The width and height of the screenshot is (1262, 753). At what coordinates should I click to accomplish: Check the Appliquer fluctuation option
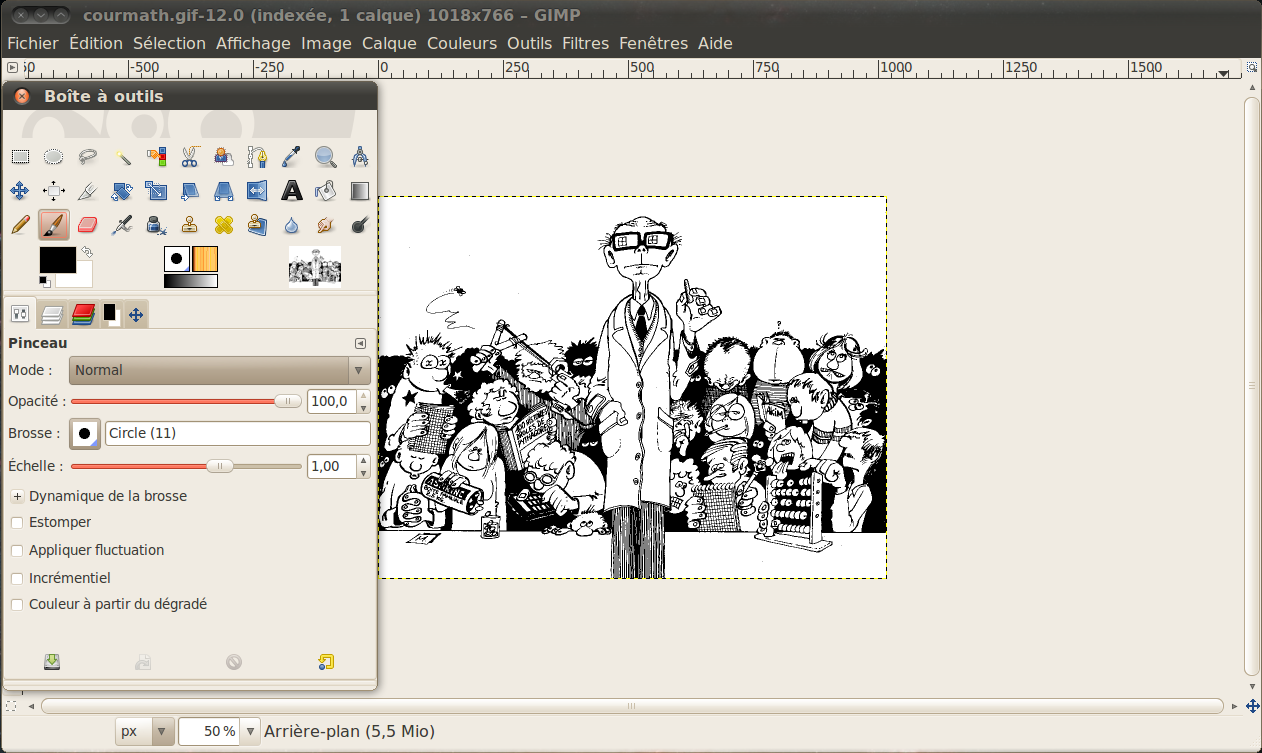pyautogui.click(x=17, y=550)
